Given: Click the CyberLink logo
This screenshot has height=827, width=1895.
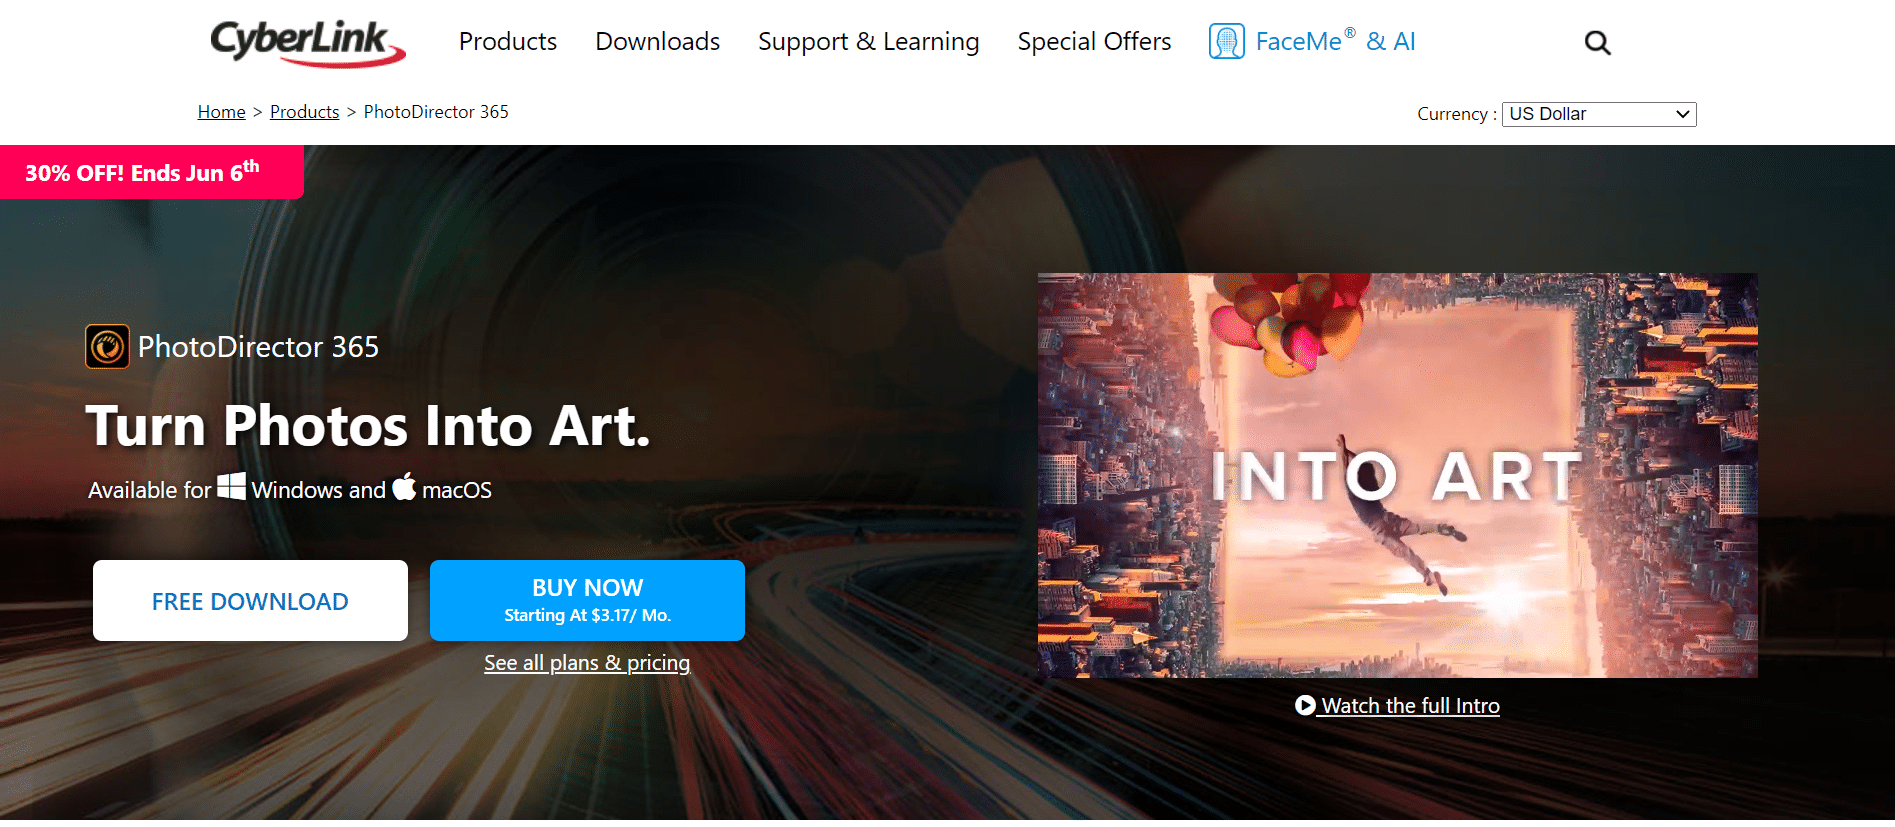Looking at the screenshot, I should click(x=307, y=43).
